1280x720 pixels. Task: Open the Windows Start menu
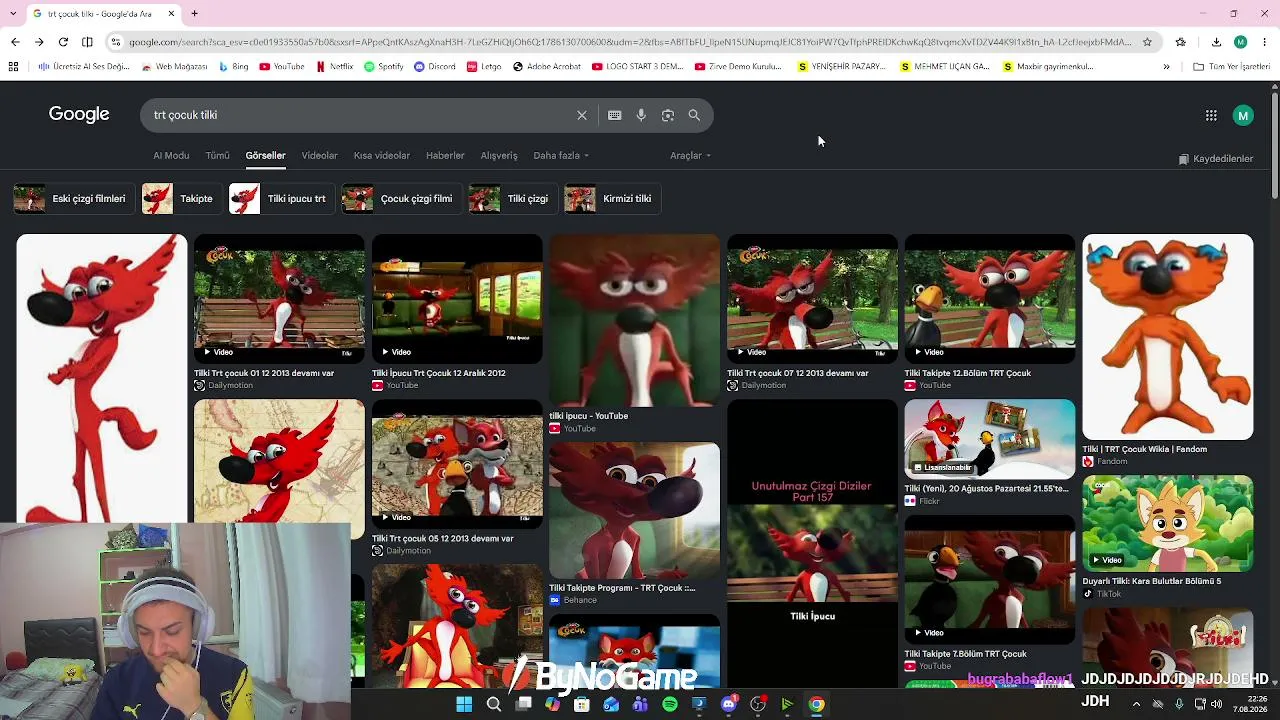click(464, 704)
